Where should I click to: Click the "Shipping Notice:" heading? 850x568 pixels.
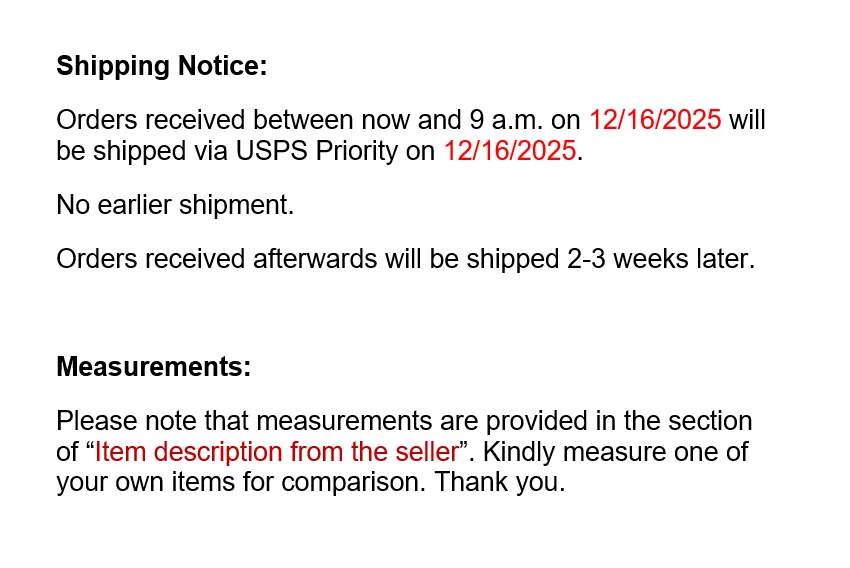tap(162, 67)
